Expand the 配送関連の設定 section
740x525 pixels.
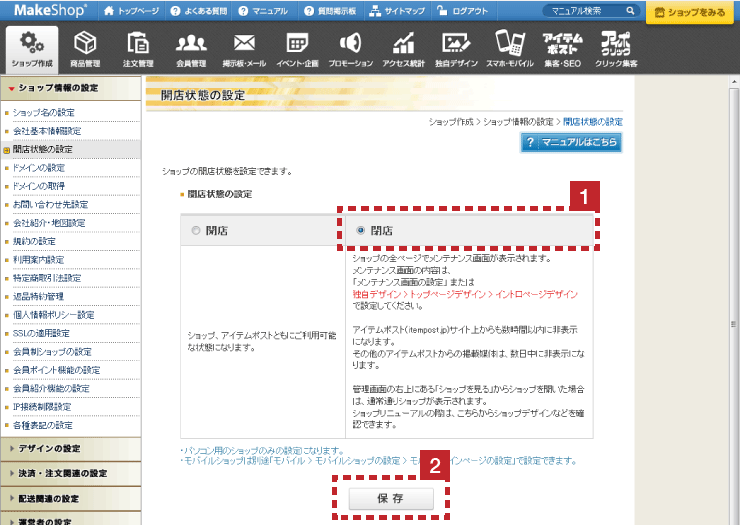70,498
